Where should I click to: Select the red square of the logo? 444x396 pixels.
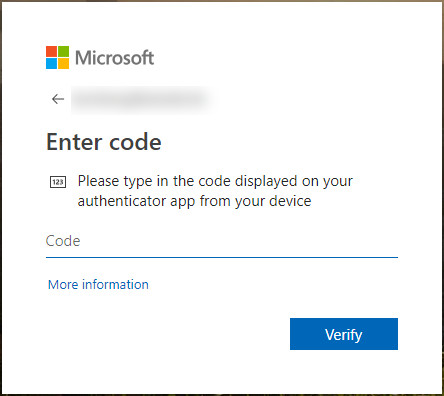[51, 51]
